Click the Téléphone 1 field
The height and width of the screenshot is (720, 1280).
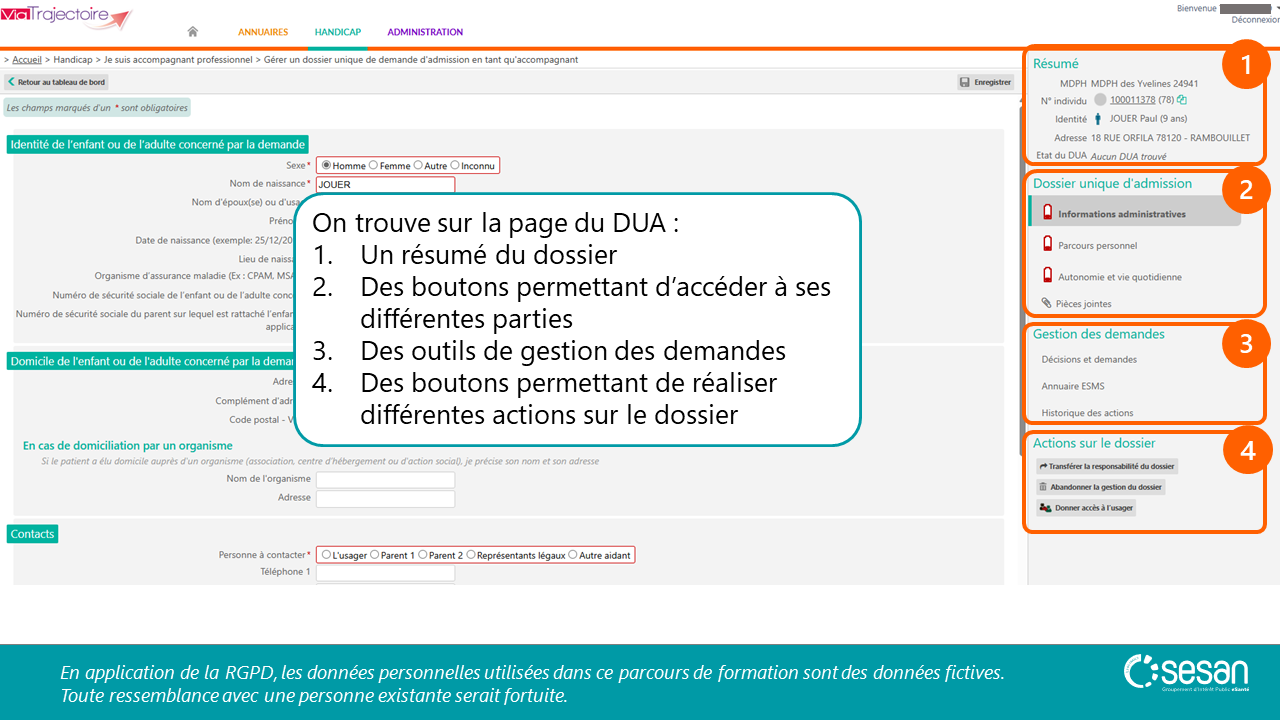click(x=385, y=573)
